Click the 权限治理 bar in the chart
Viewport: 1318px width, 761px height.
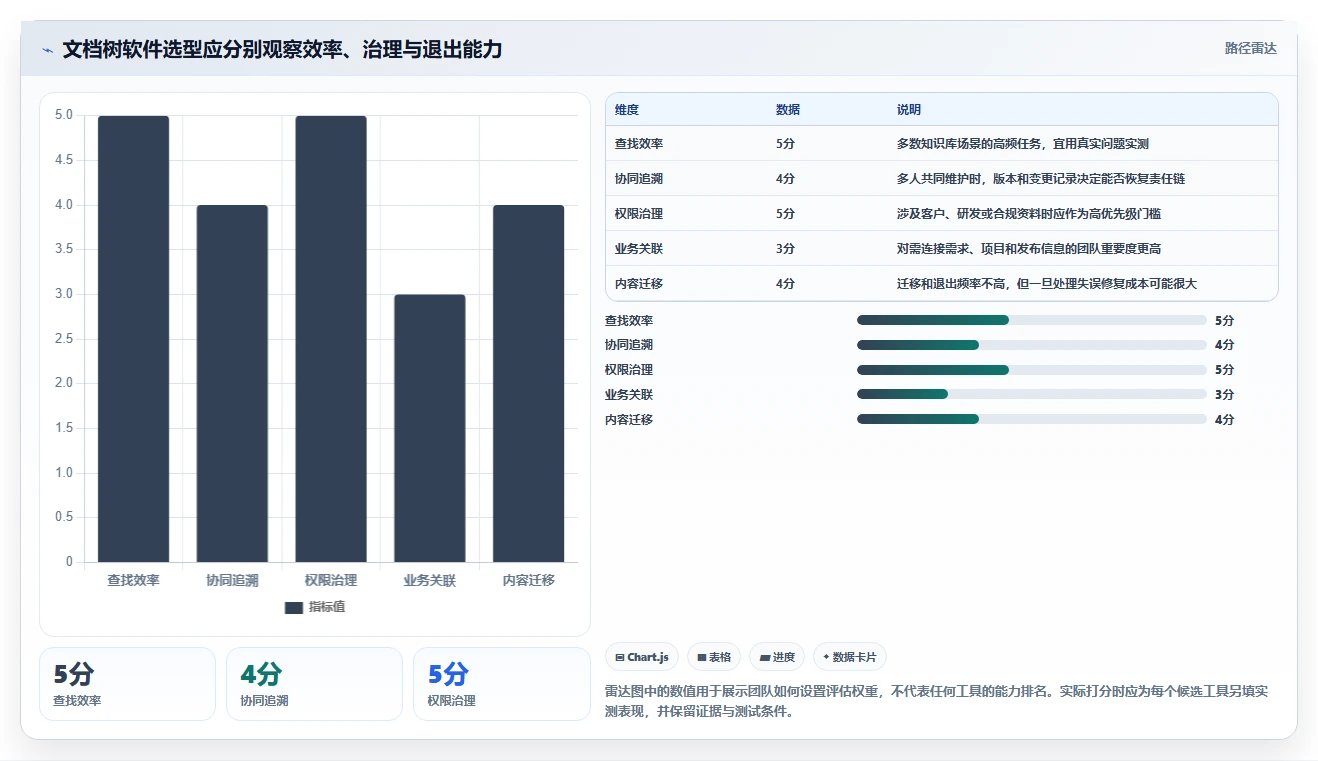point(331,339)
